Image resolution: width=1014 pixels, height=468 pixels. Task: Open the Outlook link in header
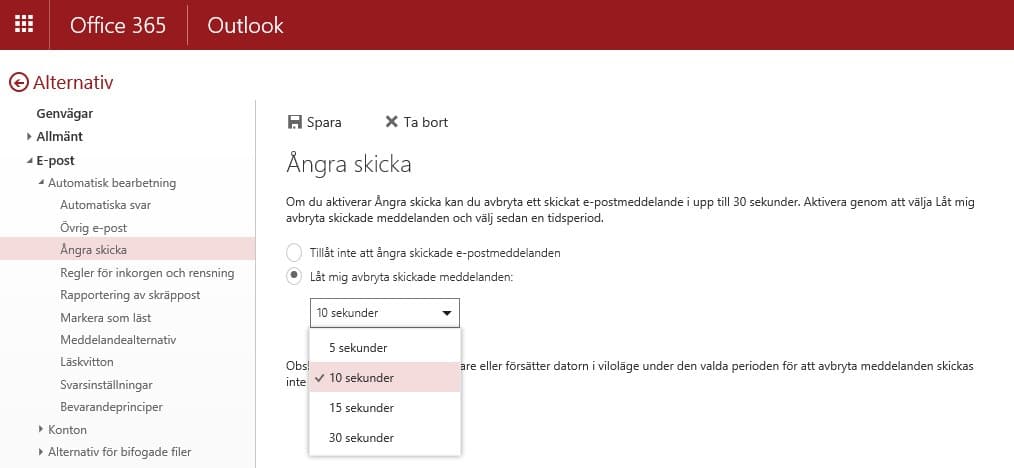245,25
